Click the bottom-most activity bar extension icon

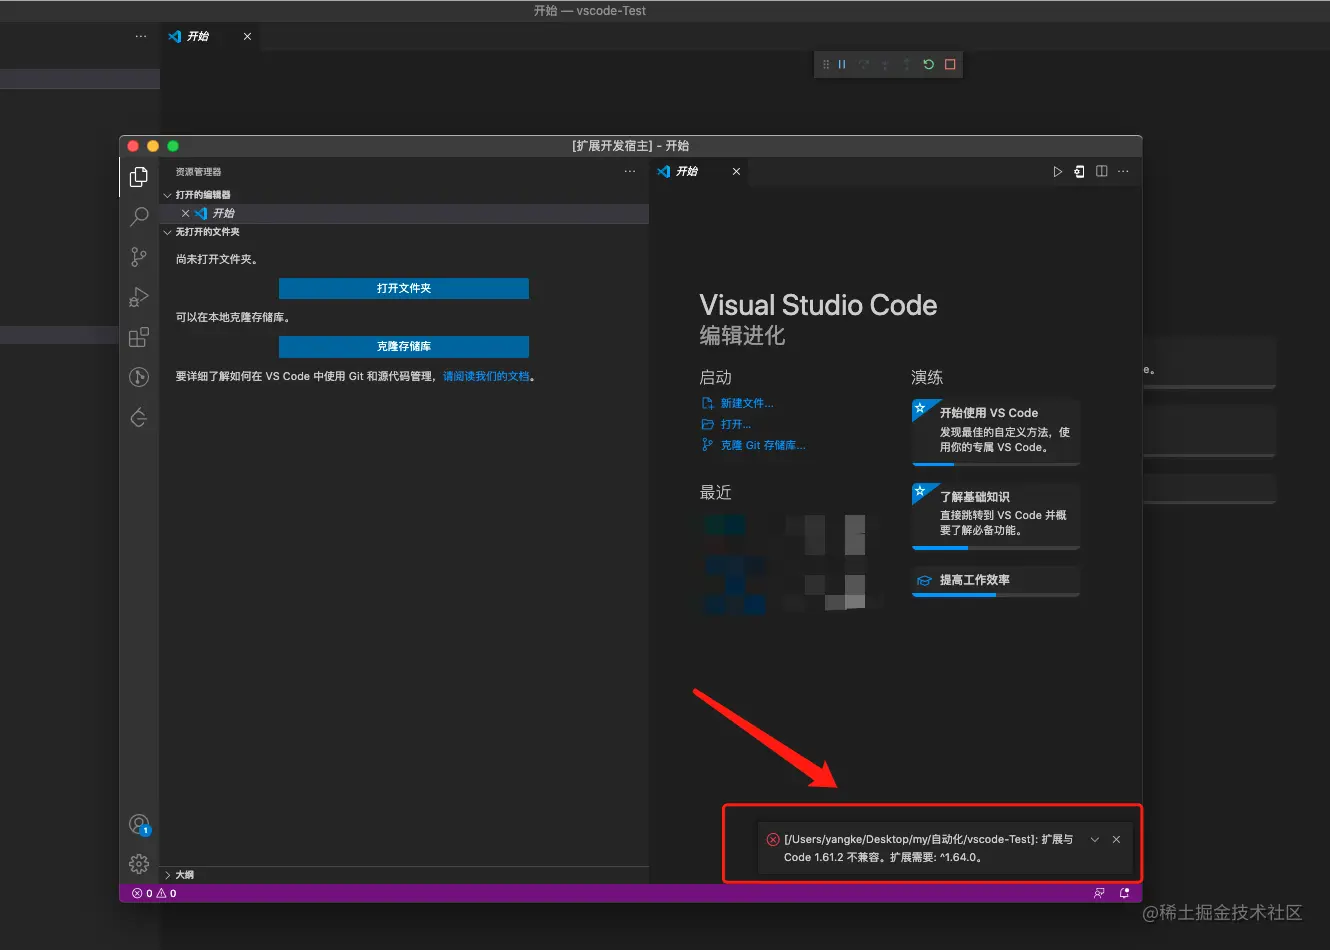click(x=139, y=417)
